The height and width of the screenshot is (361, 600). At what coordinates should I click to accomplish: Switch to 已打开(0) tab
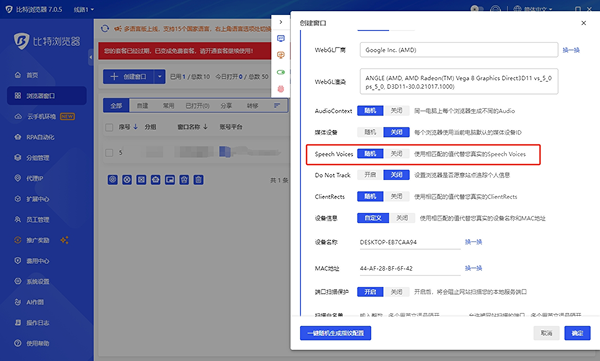[197, 106]
